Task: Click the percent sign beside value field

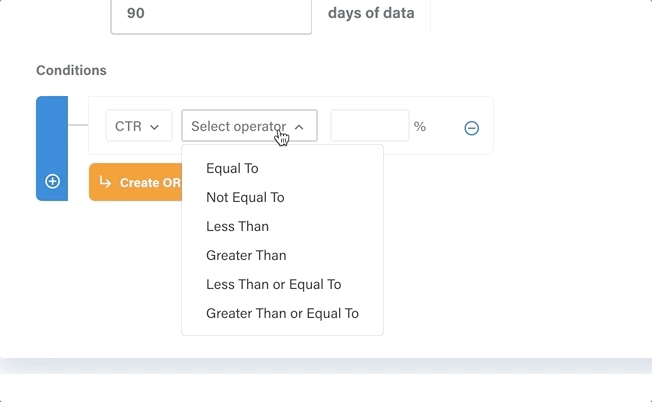Action: [420, 127]
